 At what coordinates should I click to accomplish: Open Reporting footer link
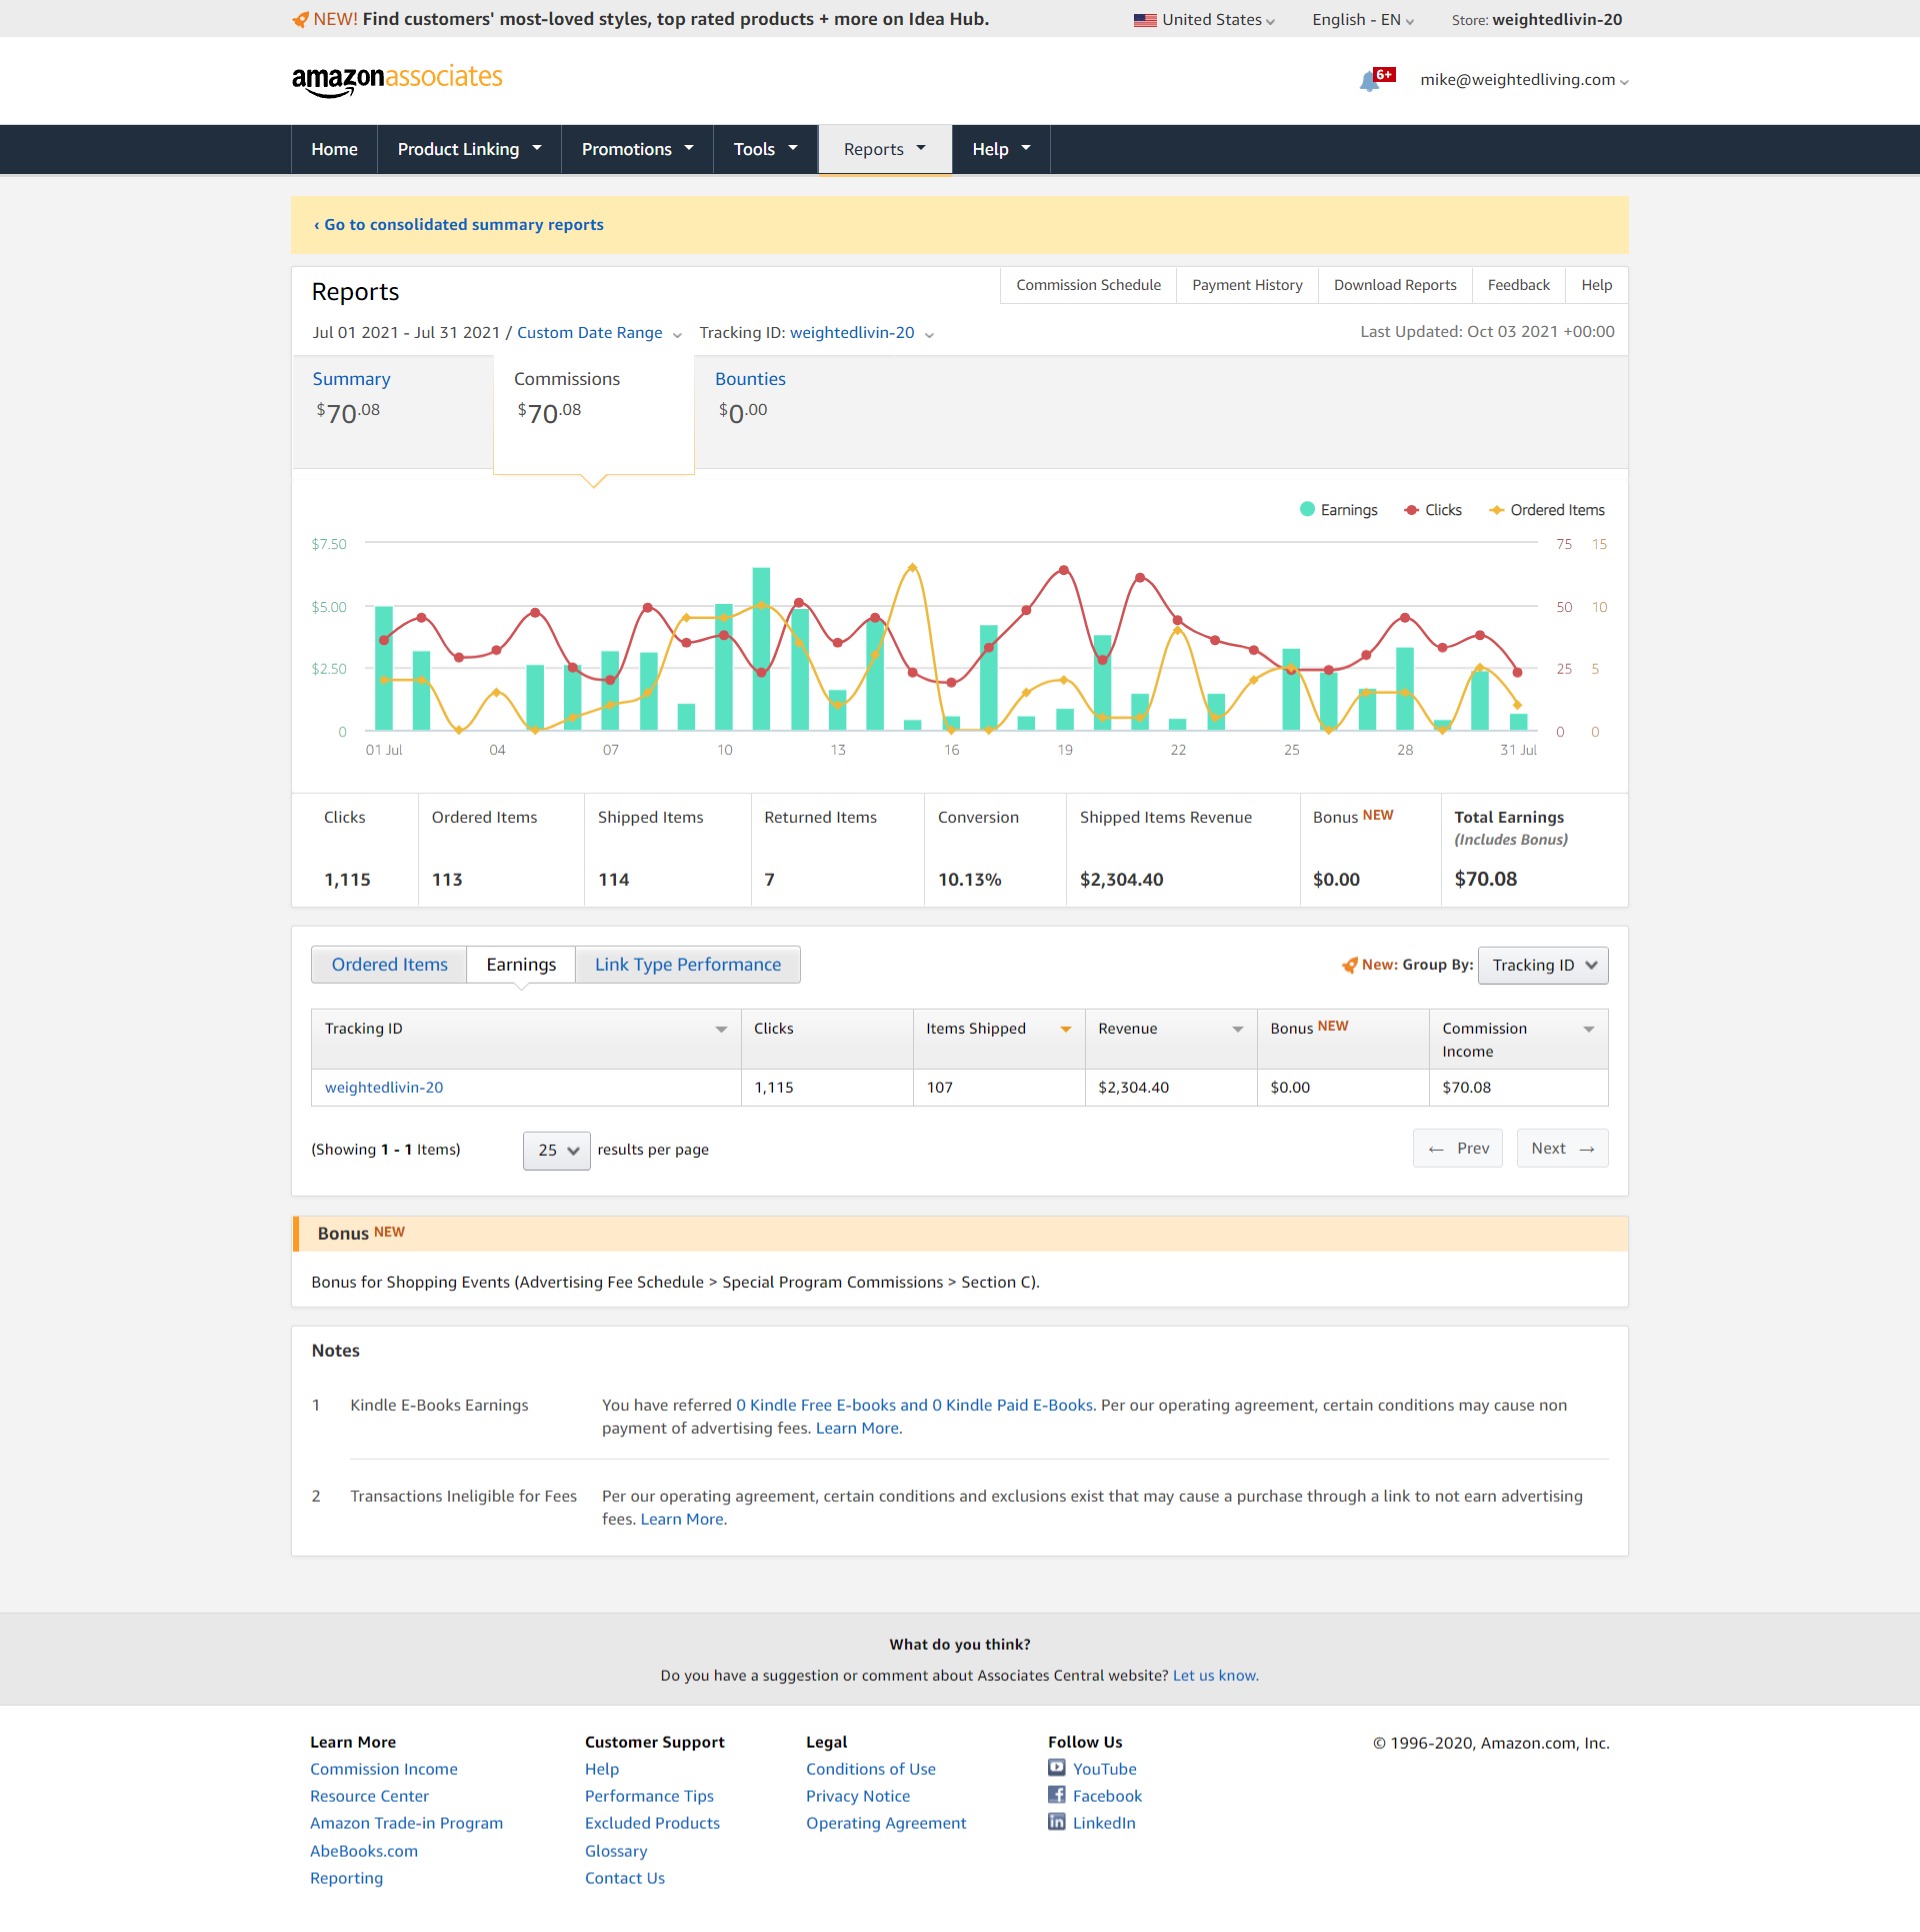point(346,1878)
